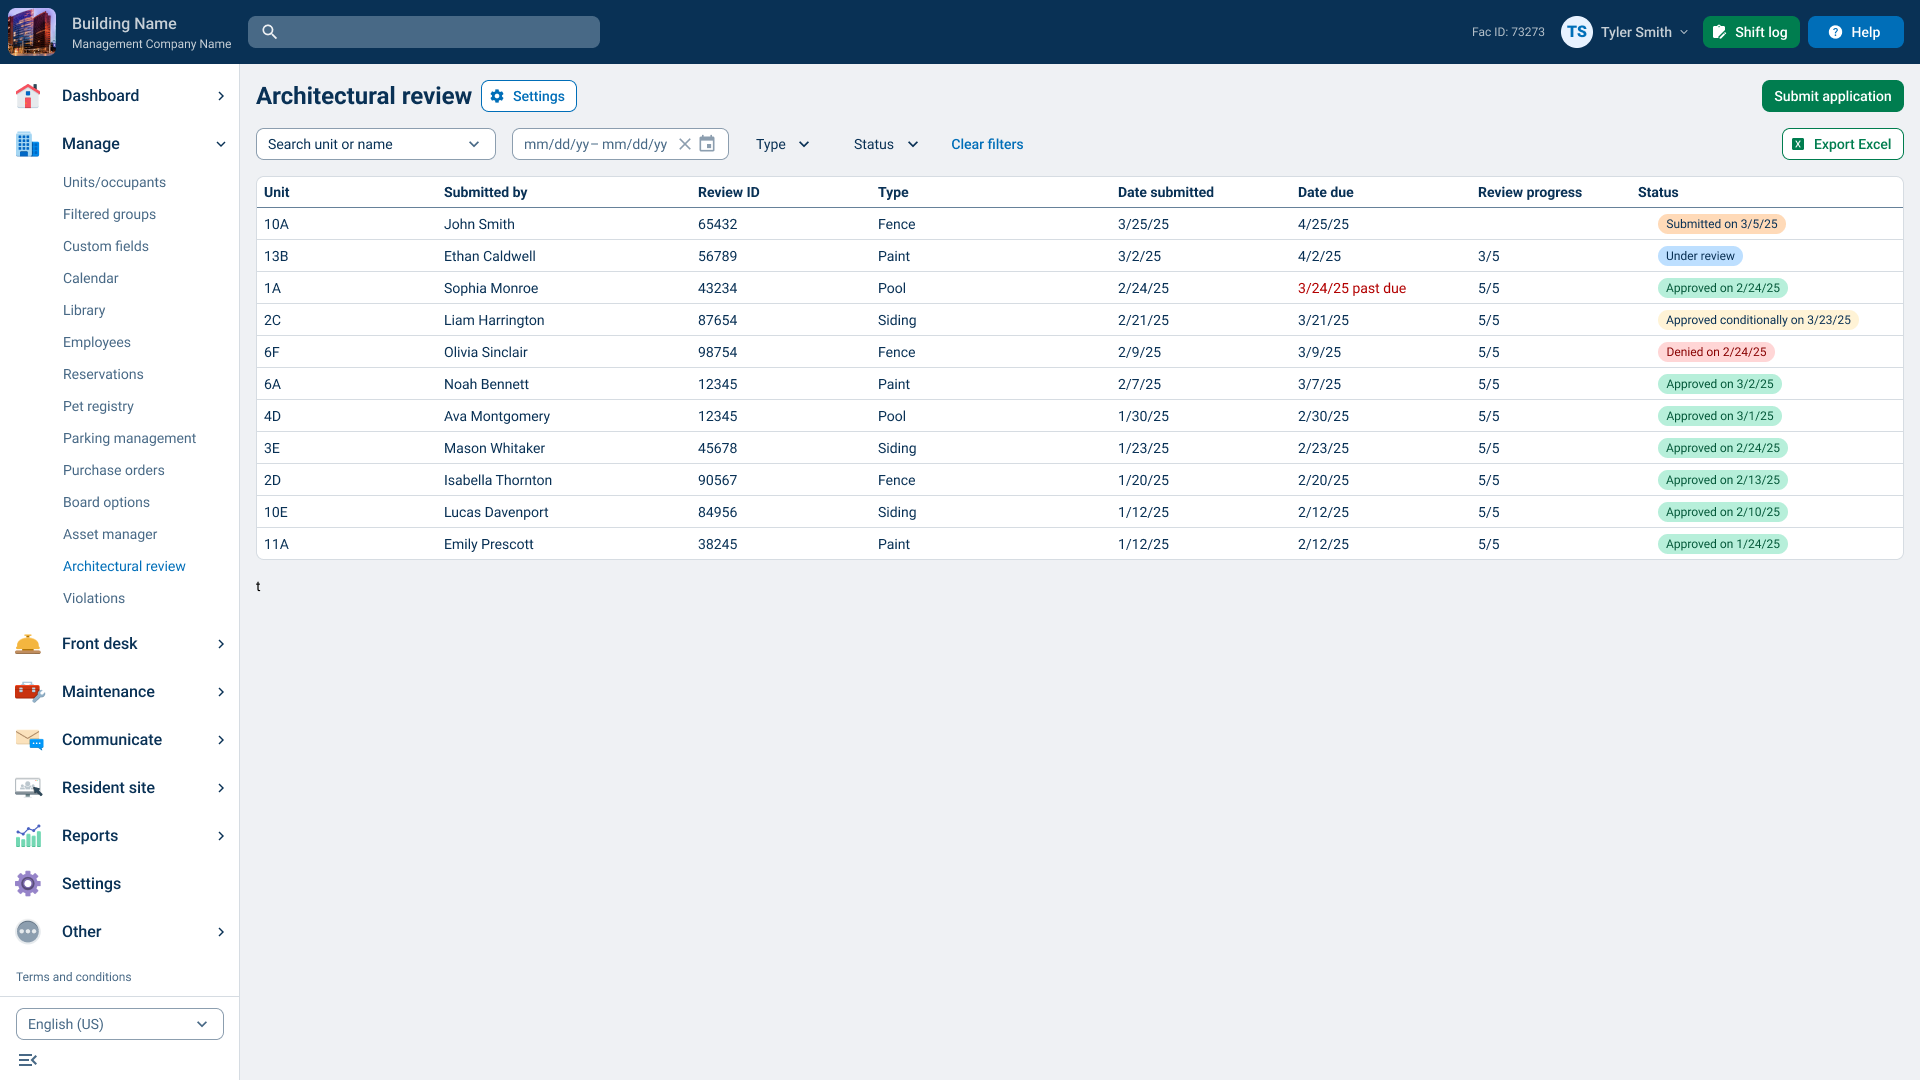
Task: Clear the date range with X icon
Action: click(685, 144)
